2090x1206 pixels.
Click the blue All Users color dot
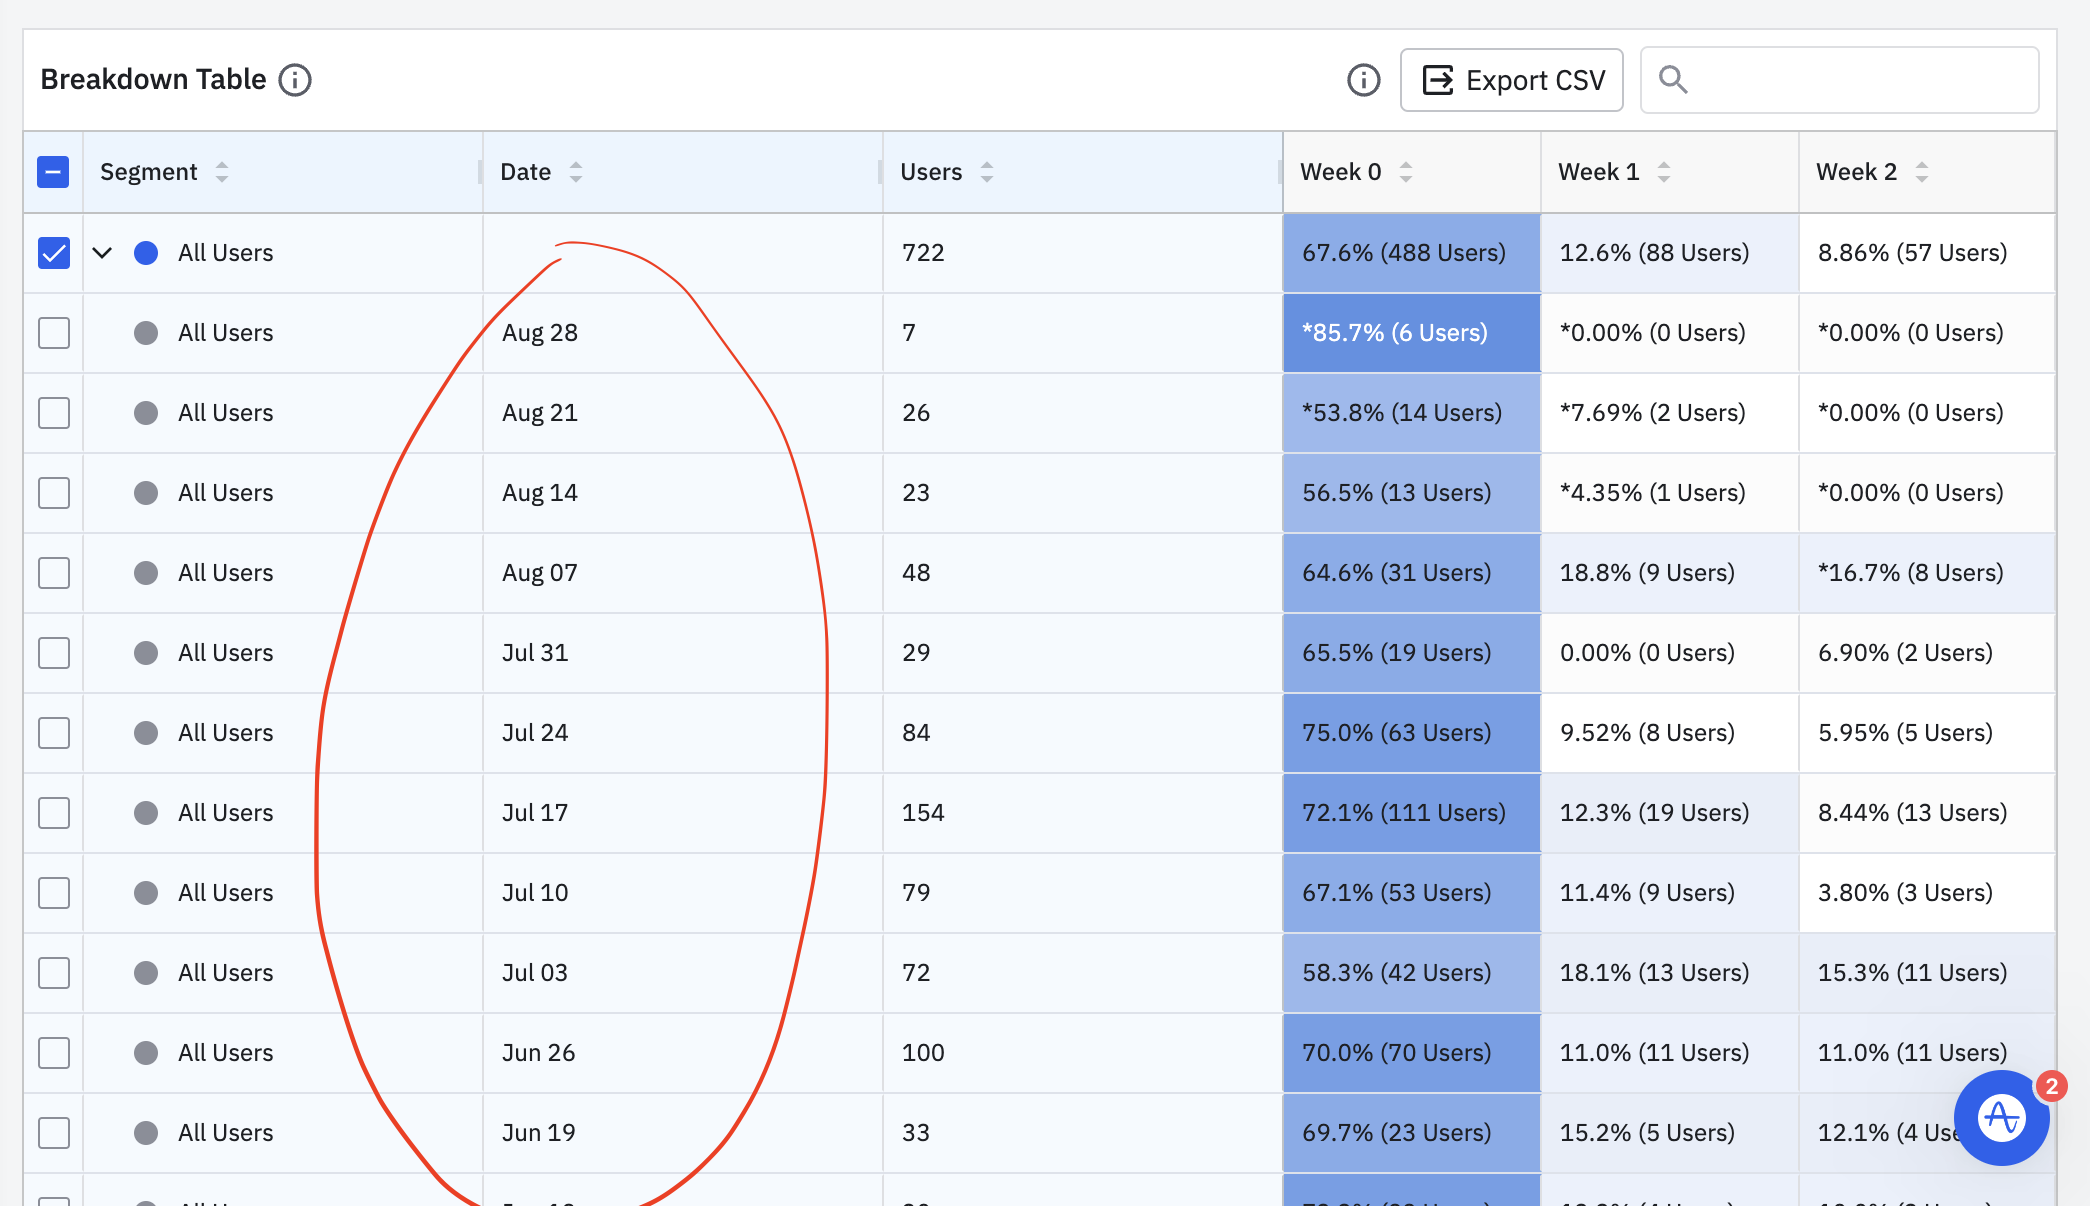click(146, 253)
